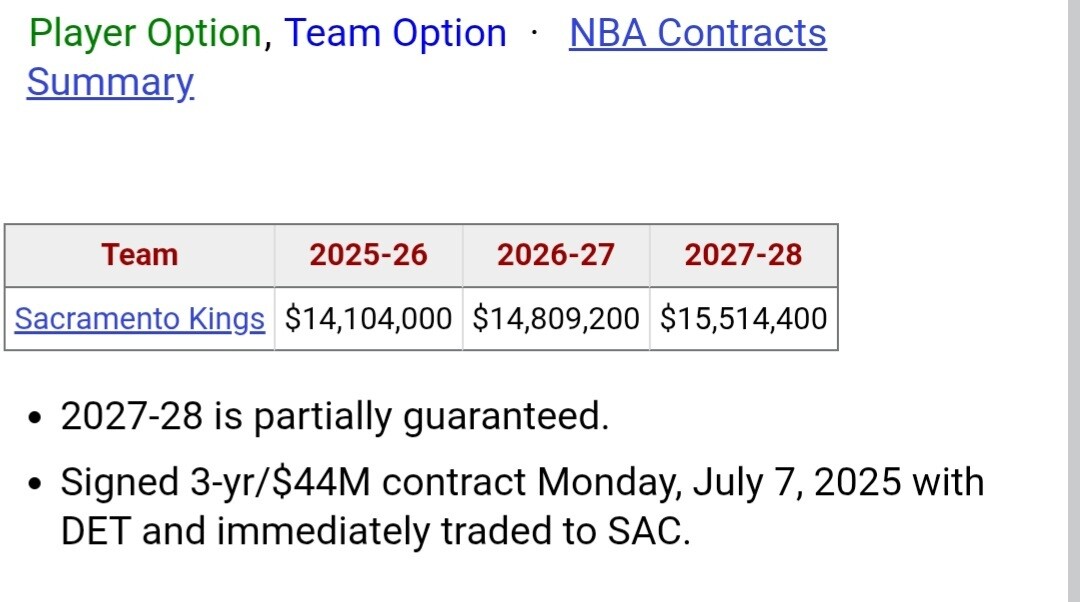Screen dimensions: 1080x602
Task: Click the 'Signed 3-yr/$44M contract' note line
Action: [x=522, y=481]
